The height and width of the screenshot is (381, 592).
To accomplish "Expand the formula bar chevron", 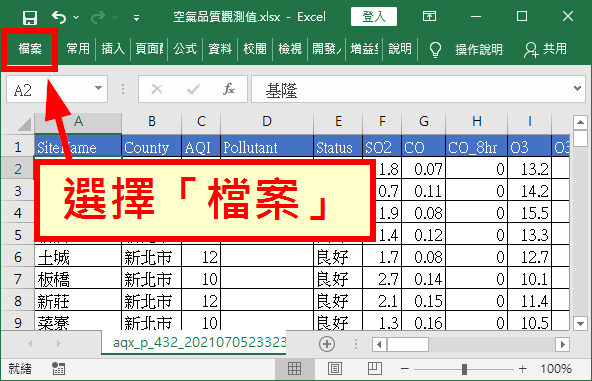I will pos(577,89).
